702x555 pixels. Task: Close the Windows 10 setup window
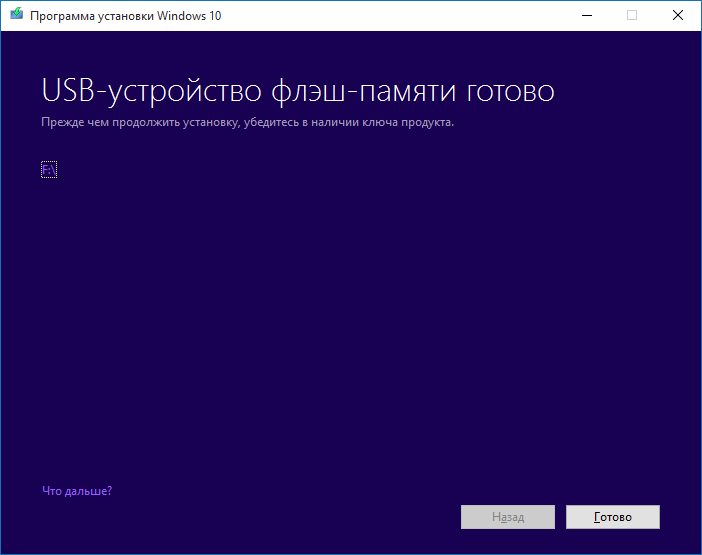pos(678,15)
